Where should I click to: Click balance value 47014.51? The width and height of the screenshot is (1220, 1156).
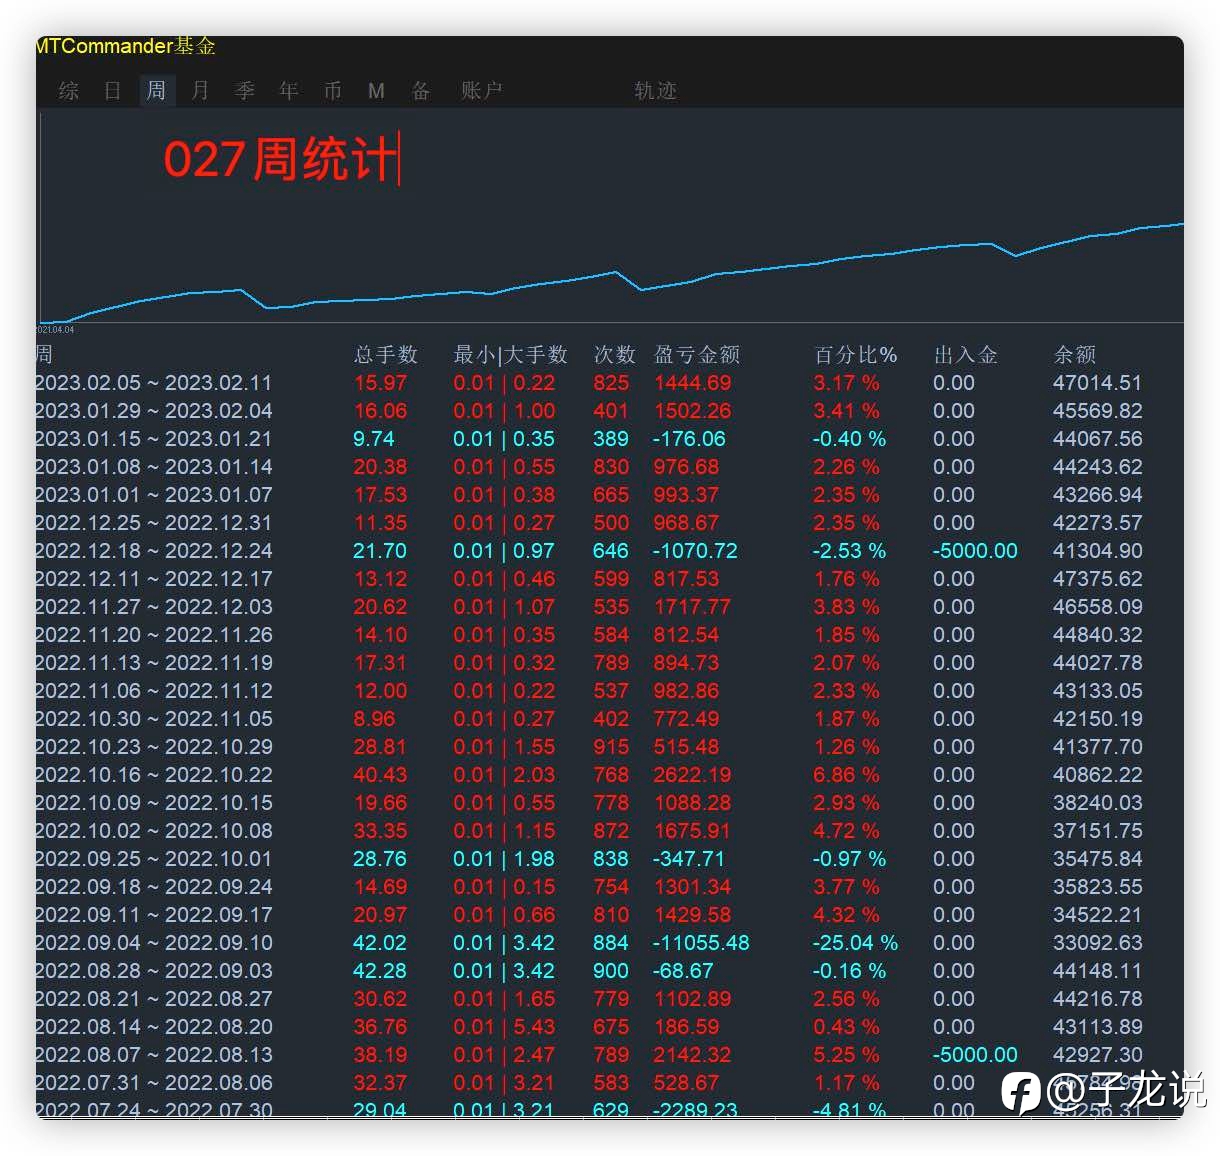coord(1097,382)
